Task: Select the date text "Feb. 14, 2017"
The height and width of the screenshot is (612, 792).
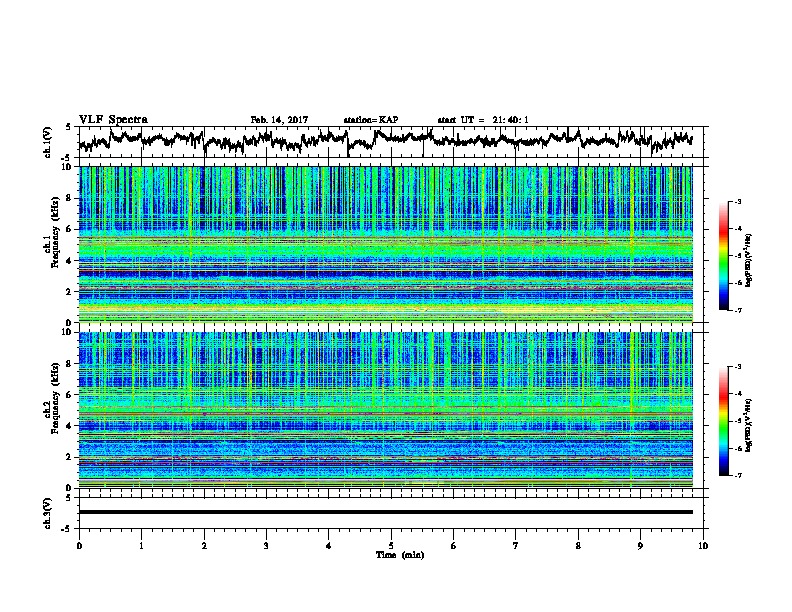Action: (x=279, y=120)
